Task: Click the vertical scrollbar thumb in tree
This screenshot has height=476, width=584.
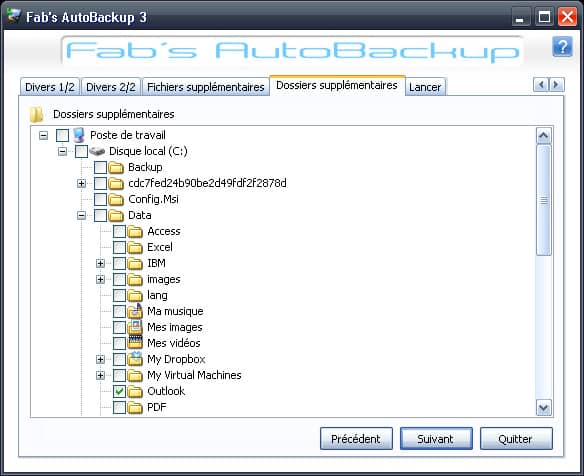Action: [x=544, y=200]
